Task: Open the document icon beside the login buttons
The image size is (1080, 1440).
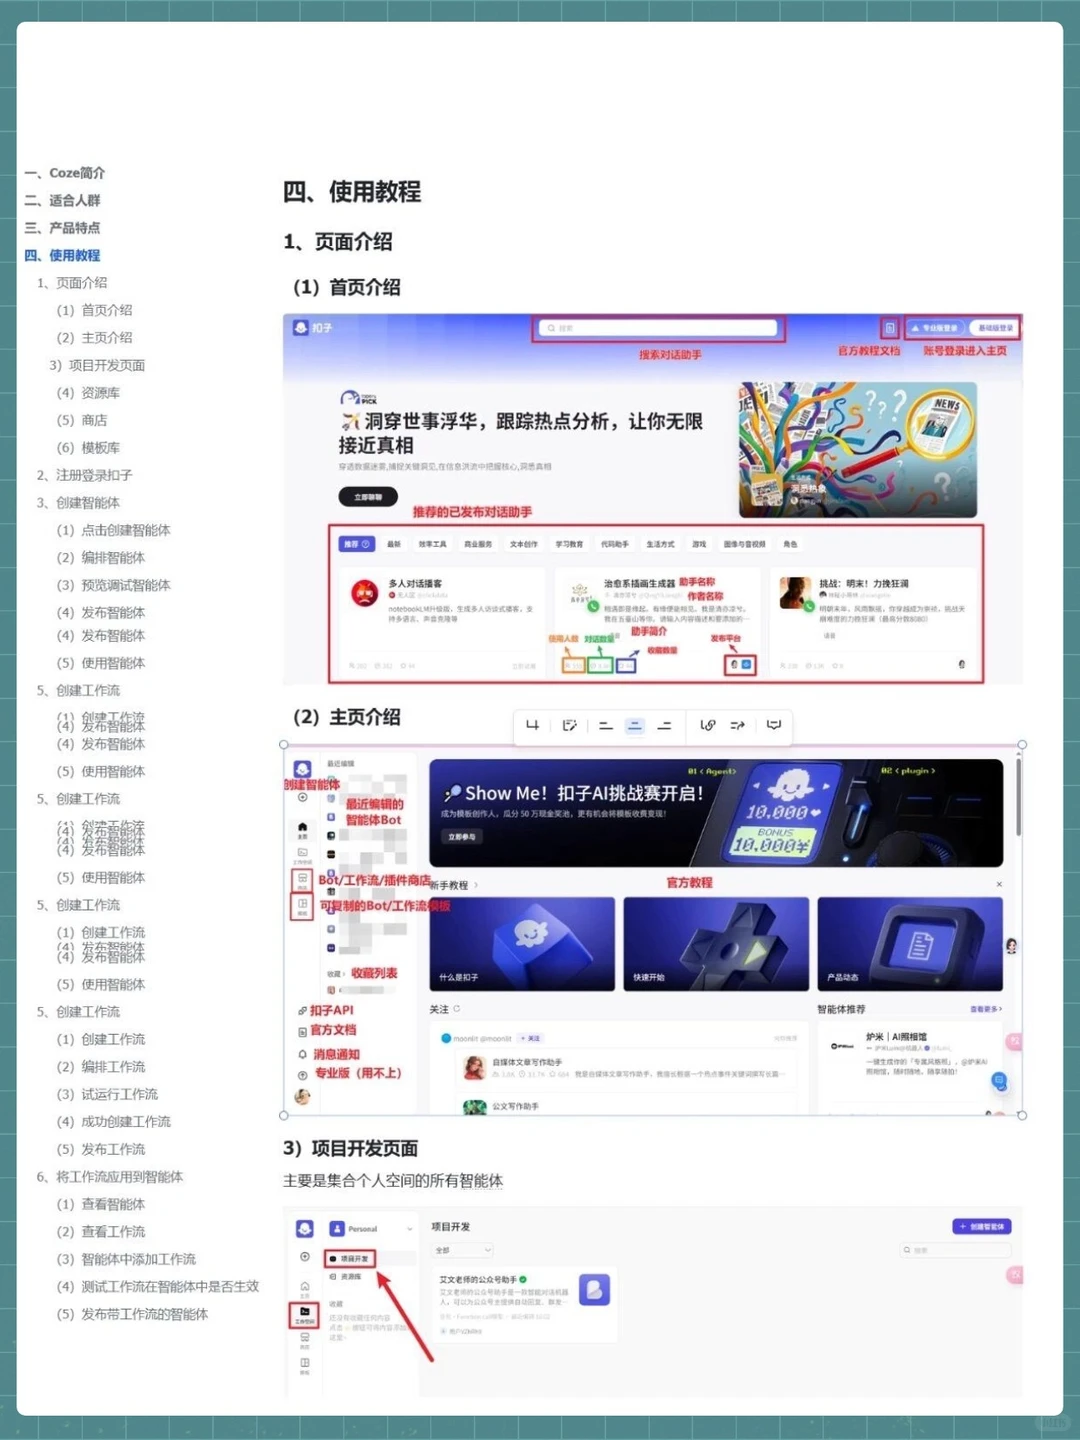Action: click(891, 327)
